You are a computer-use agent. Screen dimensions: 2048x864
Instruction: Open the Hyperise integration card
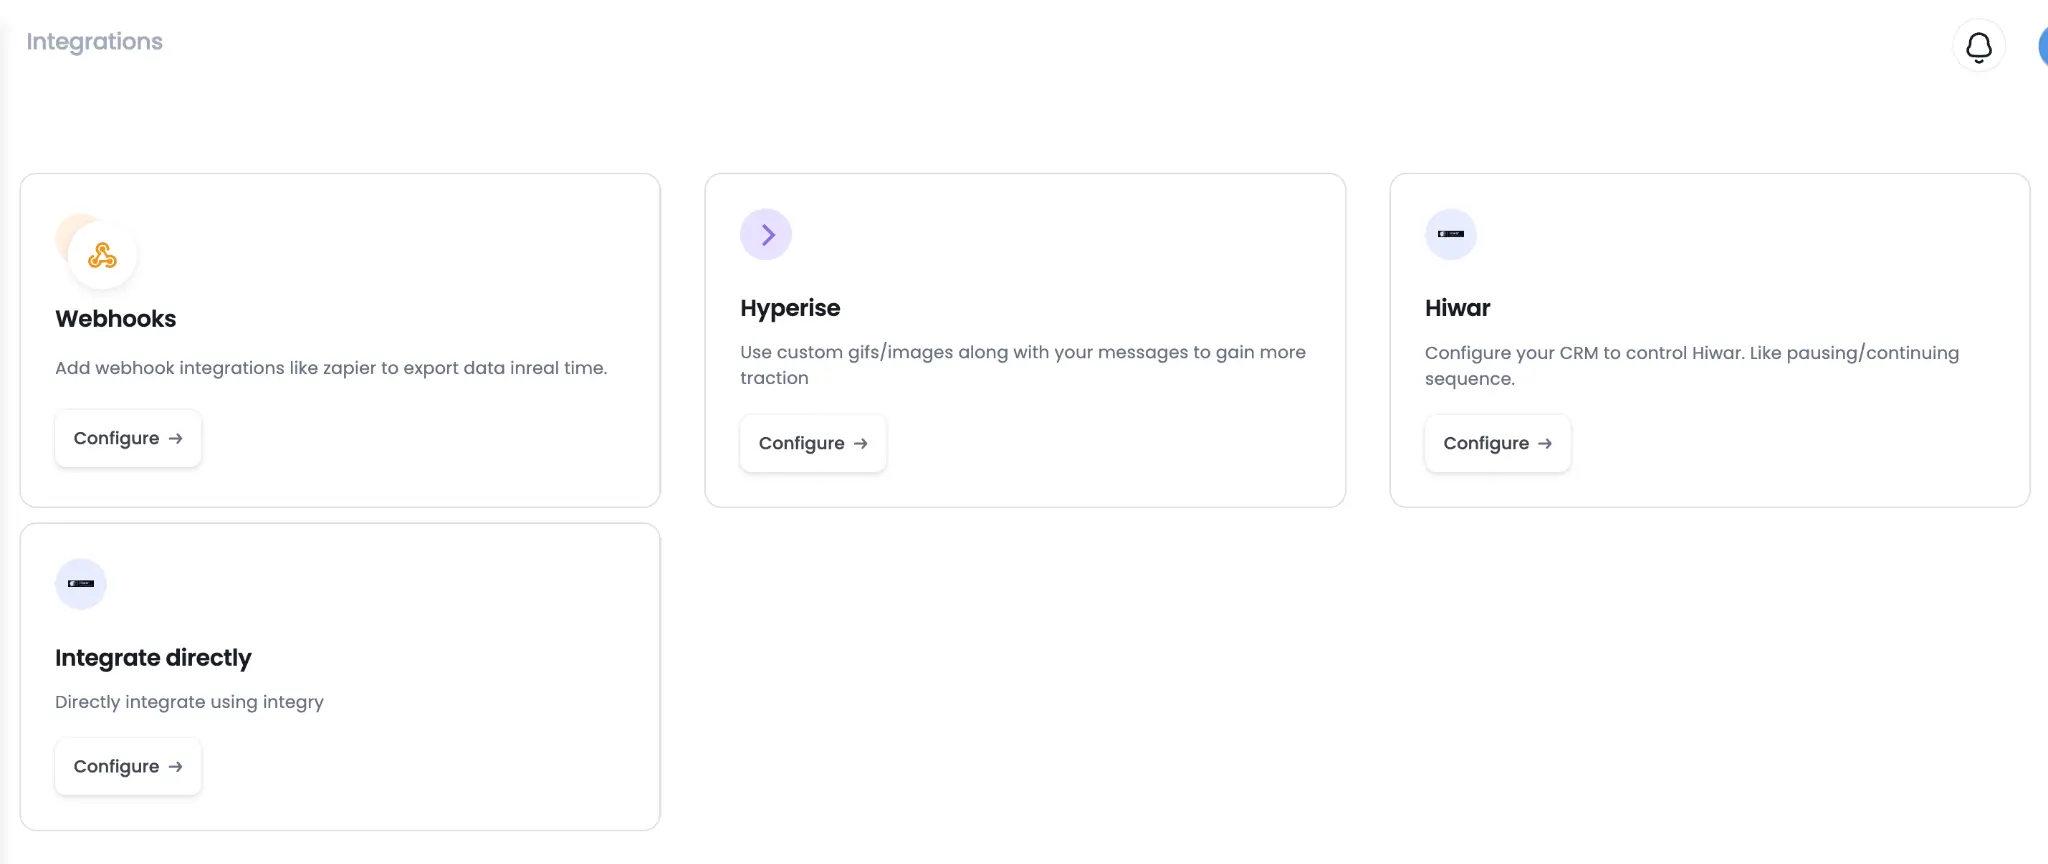point(1024,340)
